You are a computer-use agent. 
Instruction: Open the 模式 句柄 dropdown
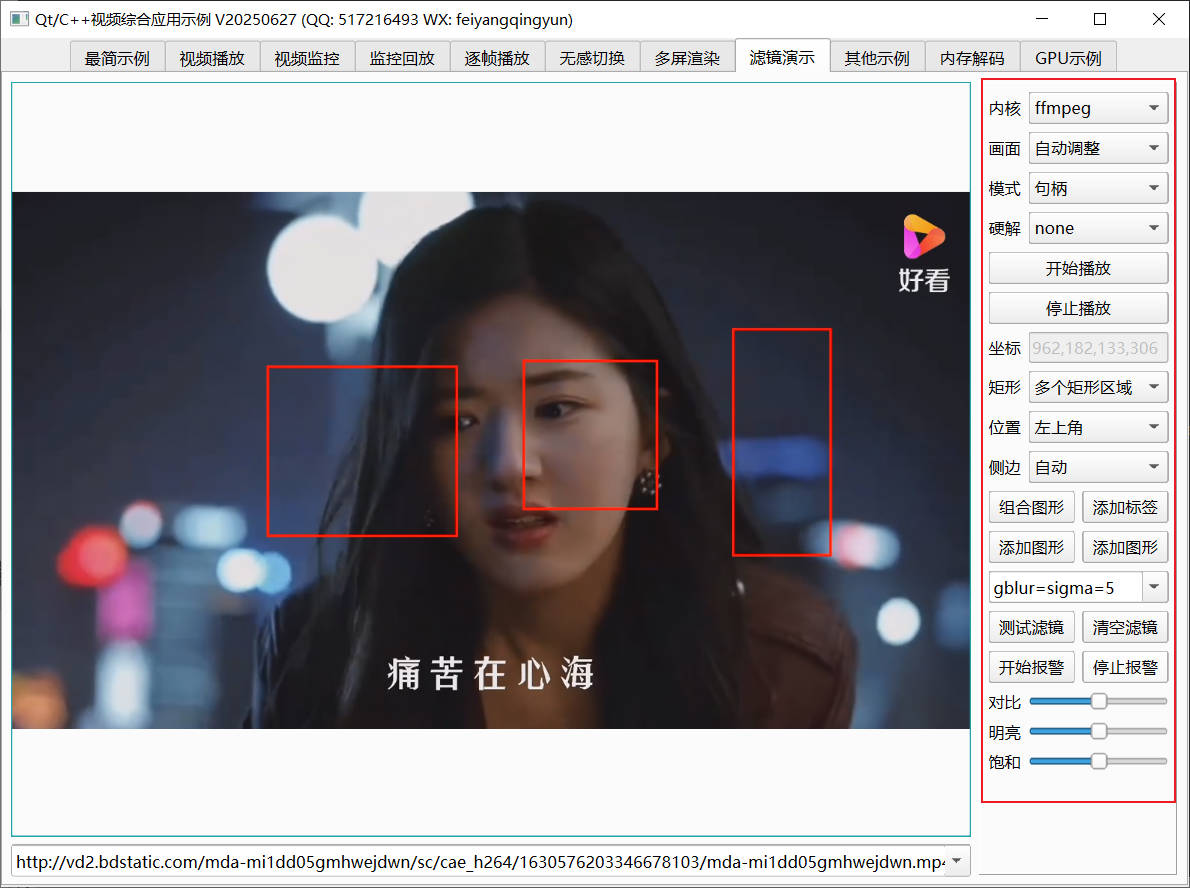pyautogui.click(x=1097, y=188)
